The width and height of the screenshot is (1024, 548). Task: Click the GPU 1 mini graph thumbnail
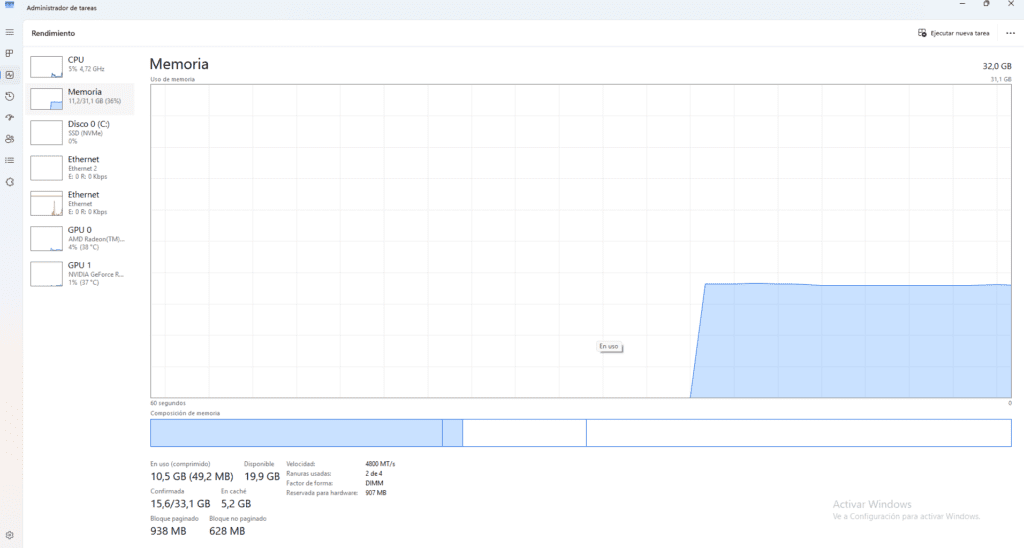point(46,274)
